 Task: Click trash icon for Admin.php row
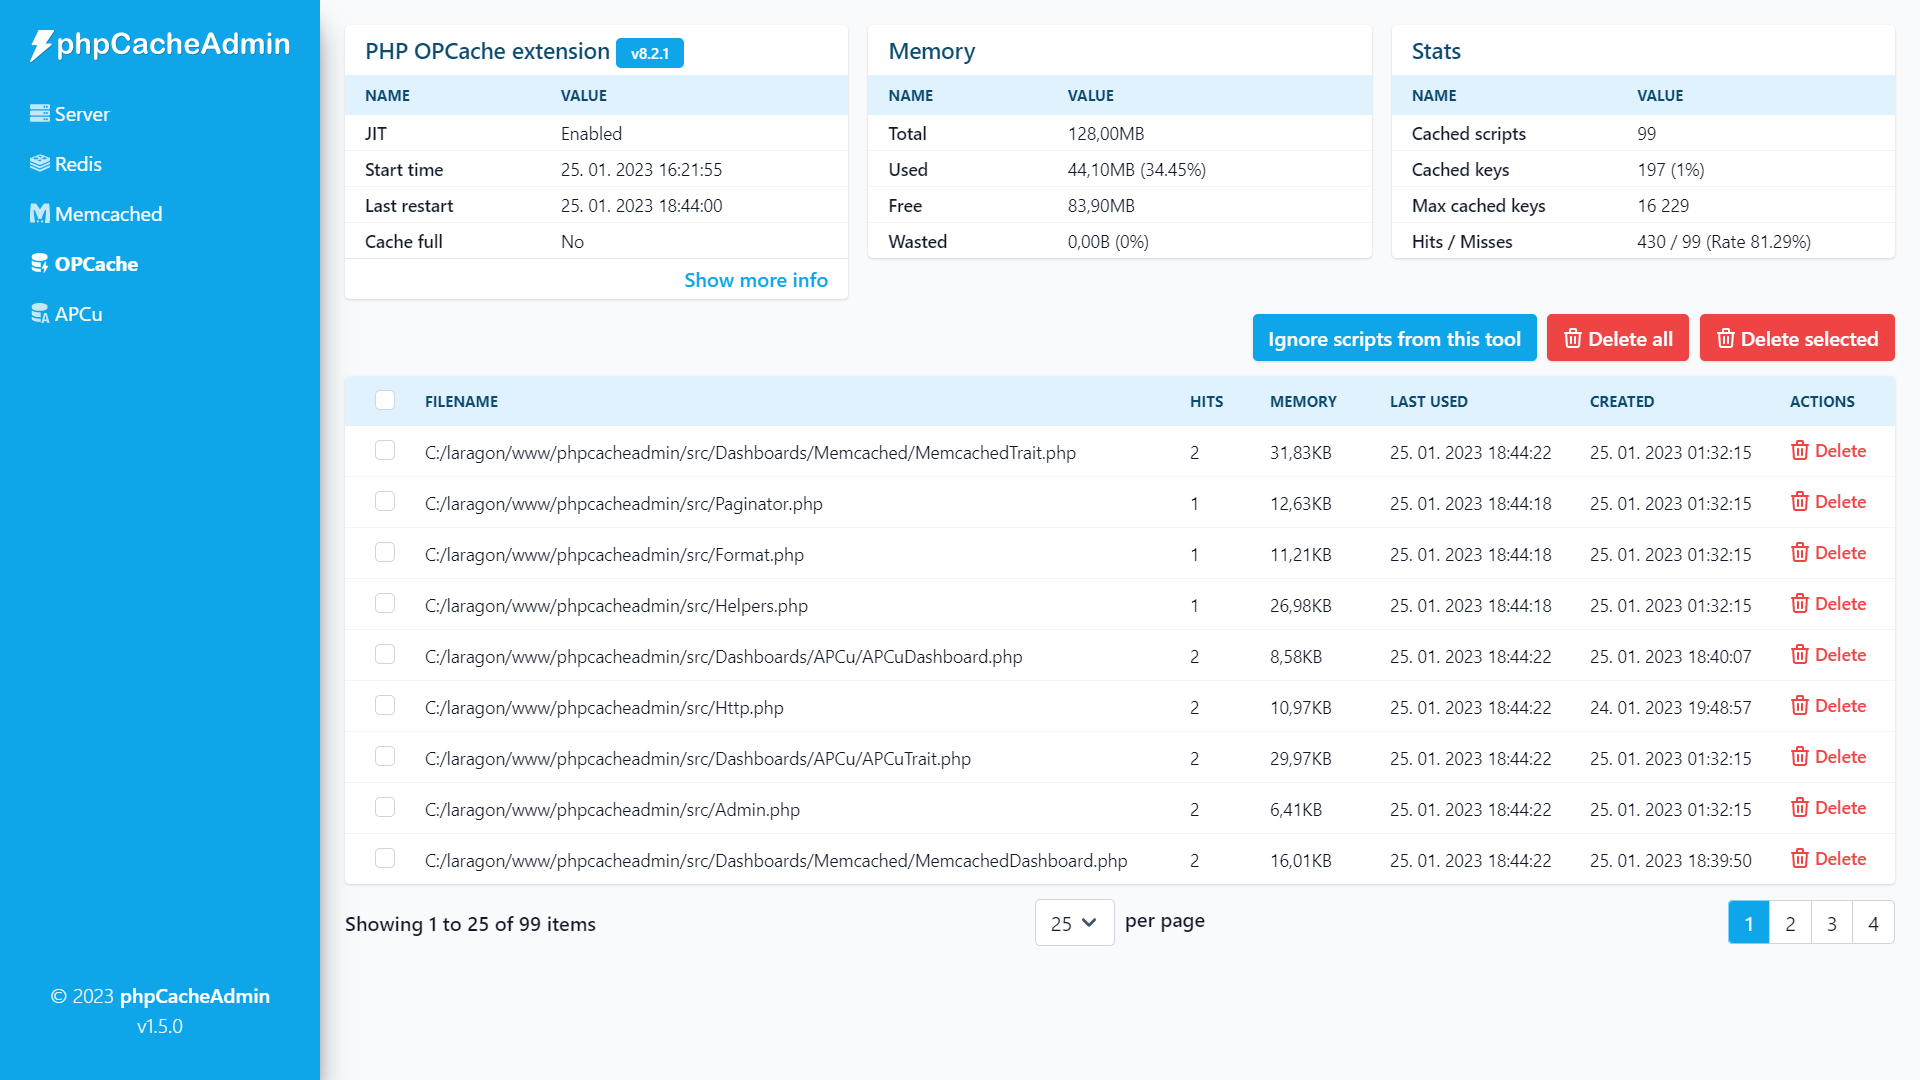coord(1799,808)
